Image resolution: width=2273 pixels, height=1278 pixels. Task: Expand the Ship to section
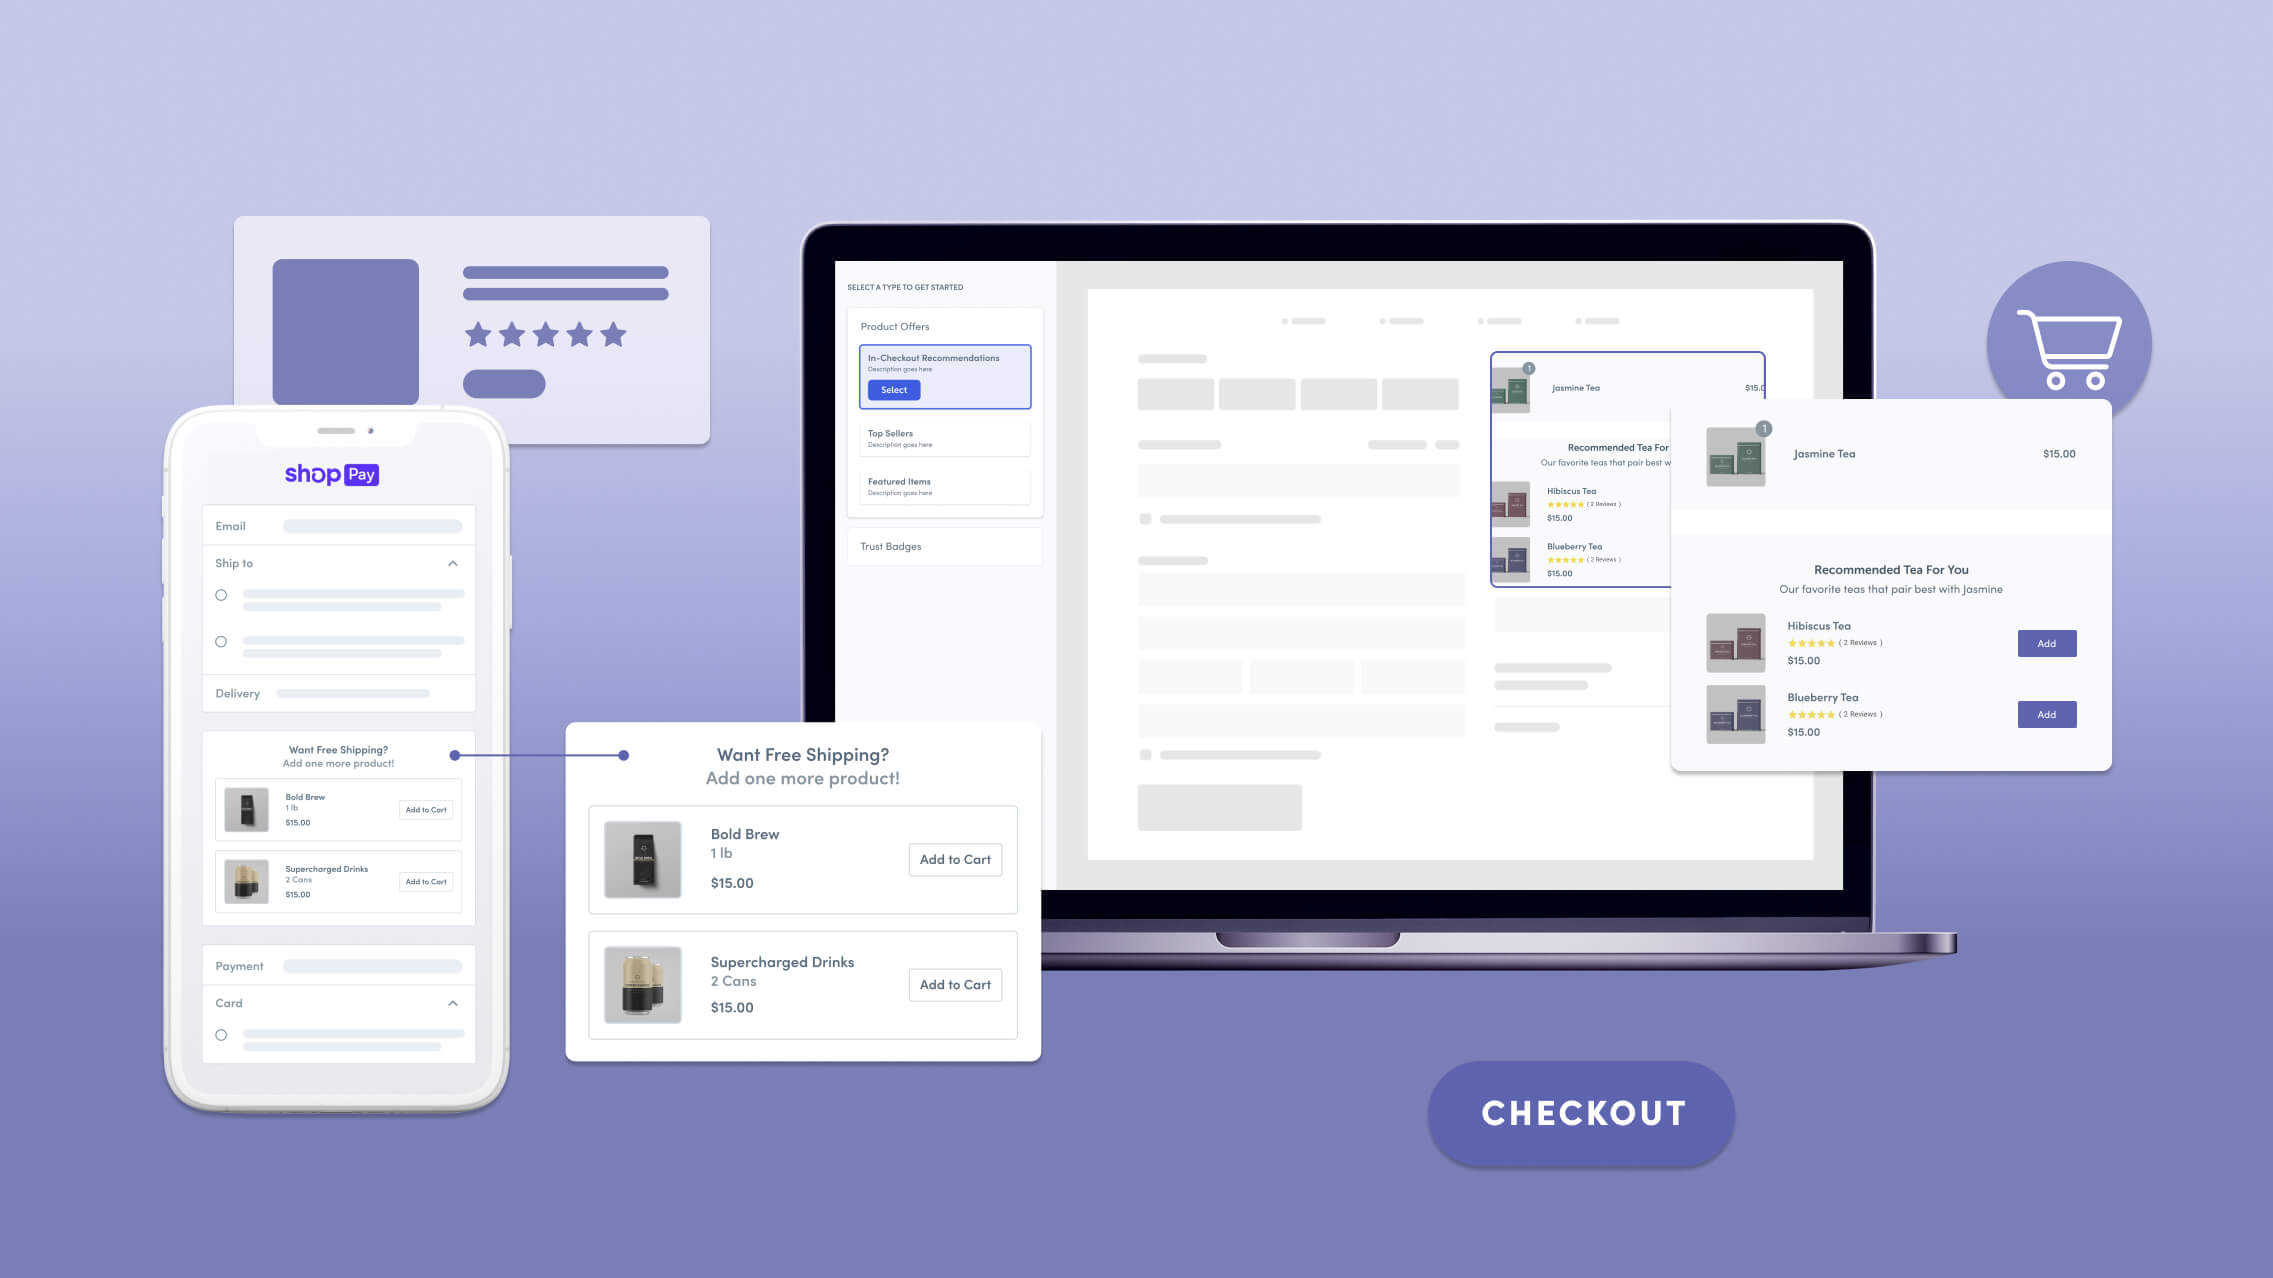tap(453, 563)
